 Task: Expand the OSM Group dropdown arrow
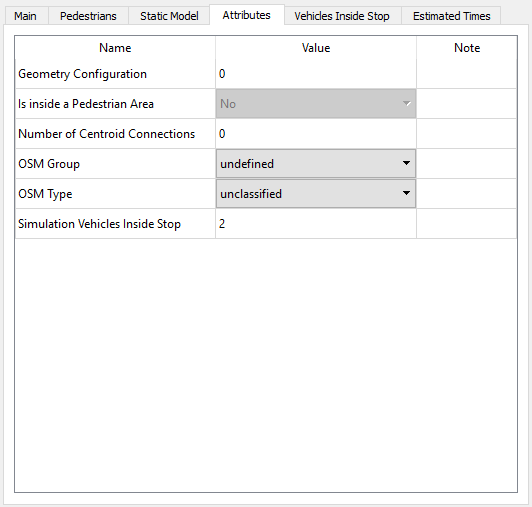point(406,163)
